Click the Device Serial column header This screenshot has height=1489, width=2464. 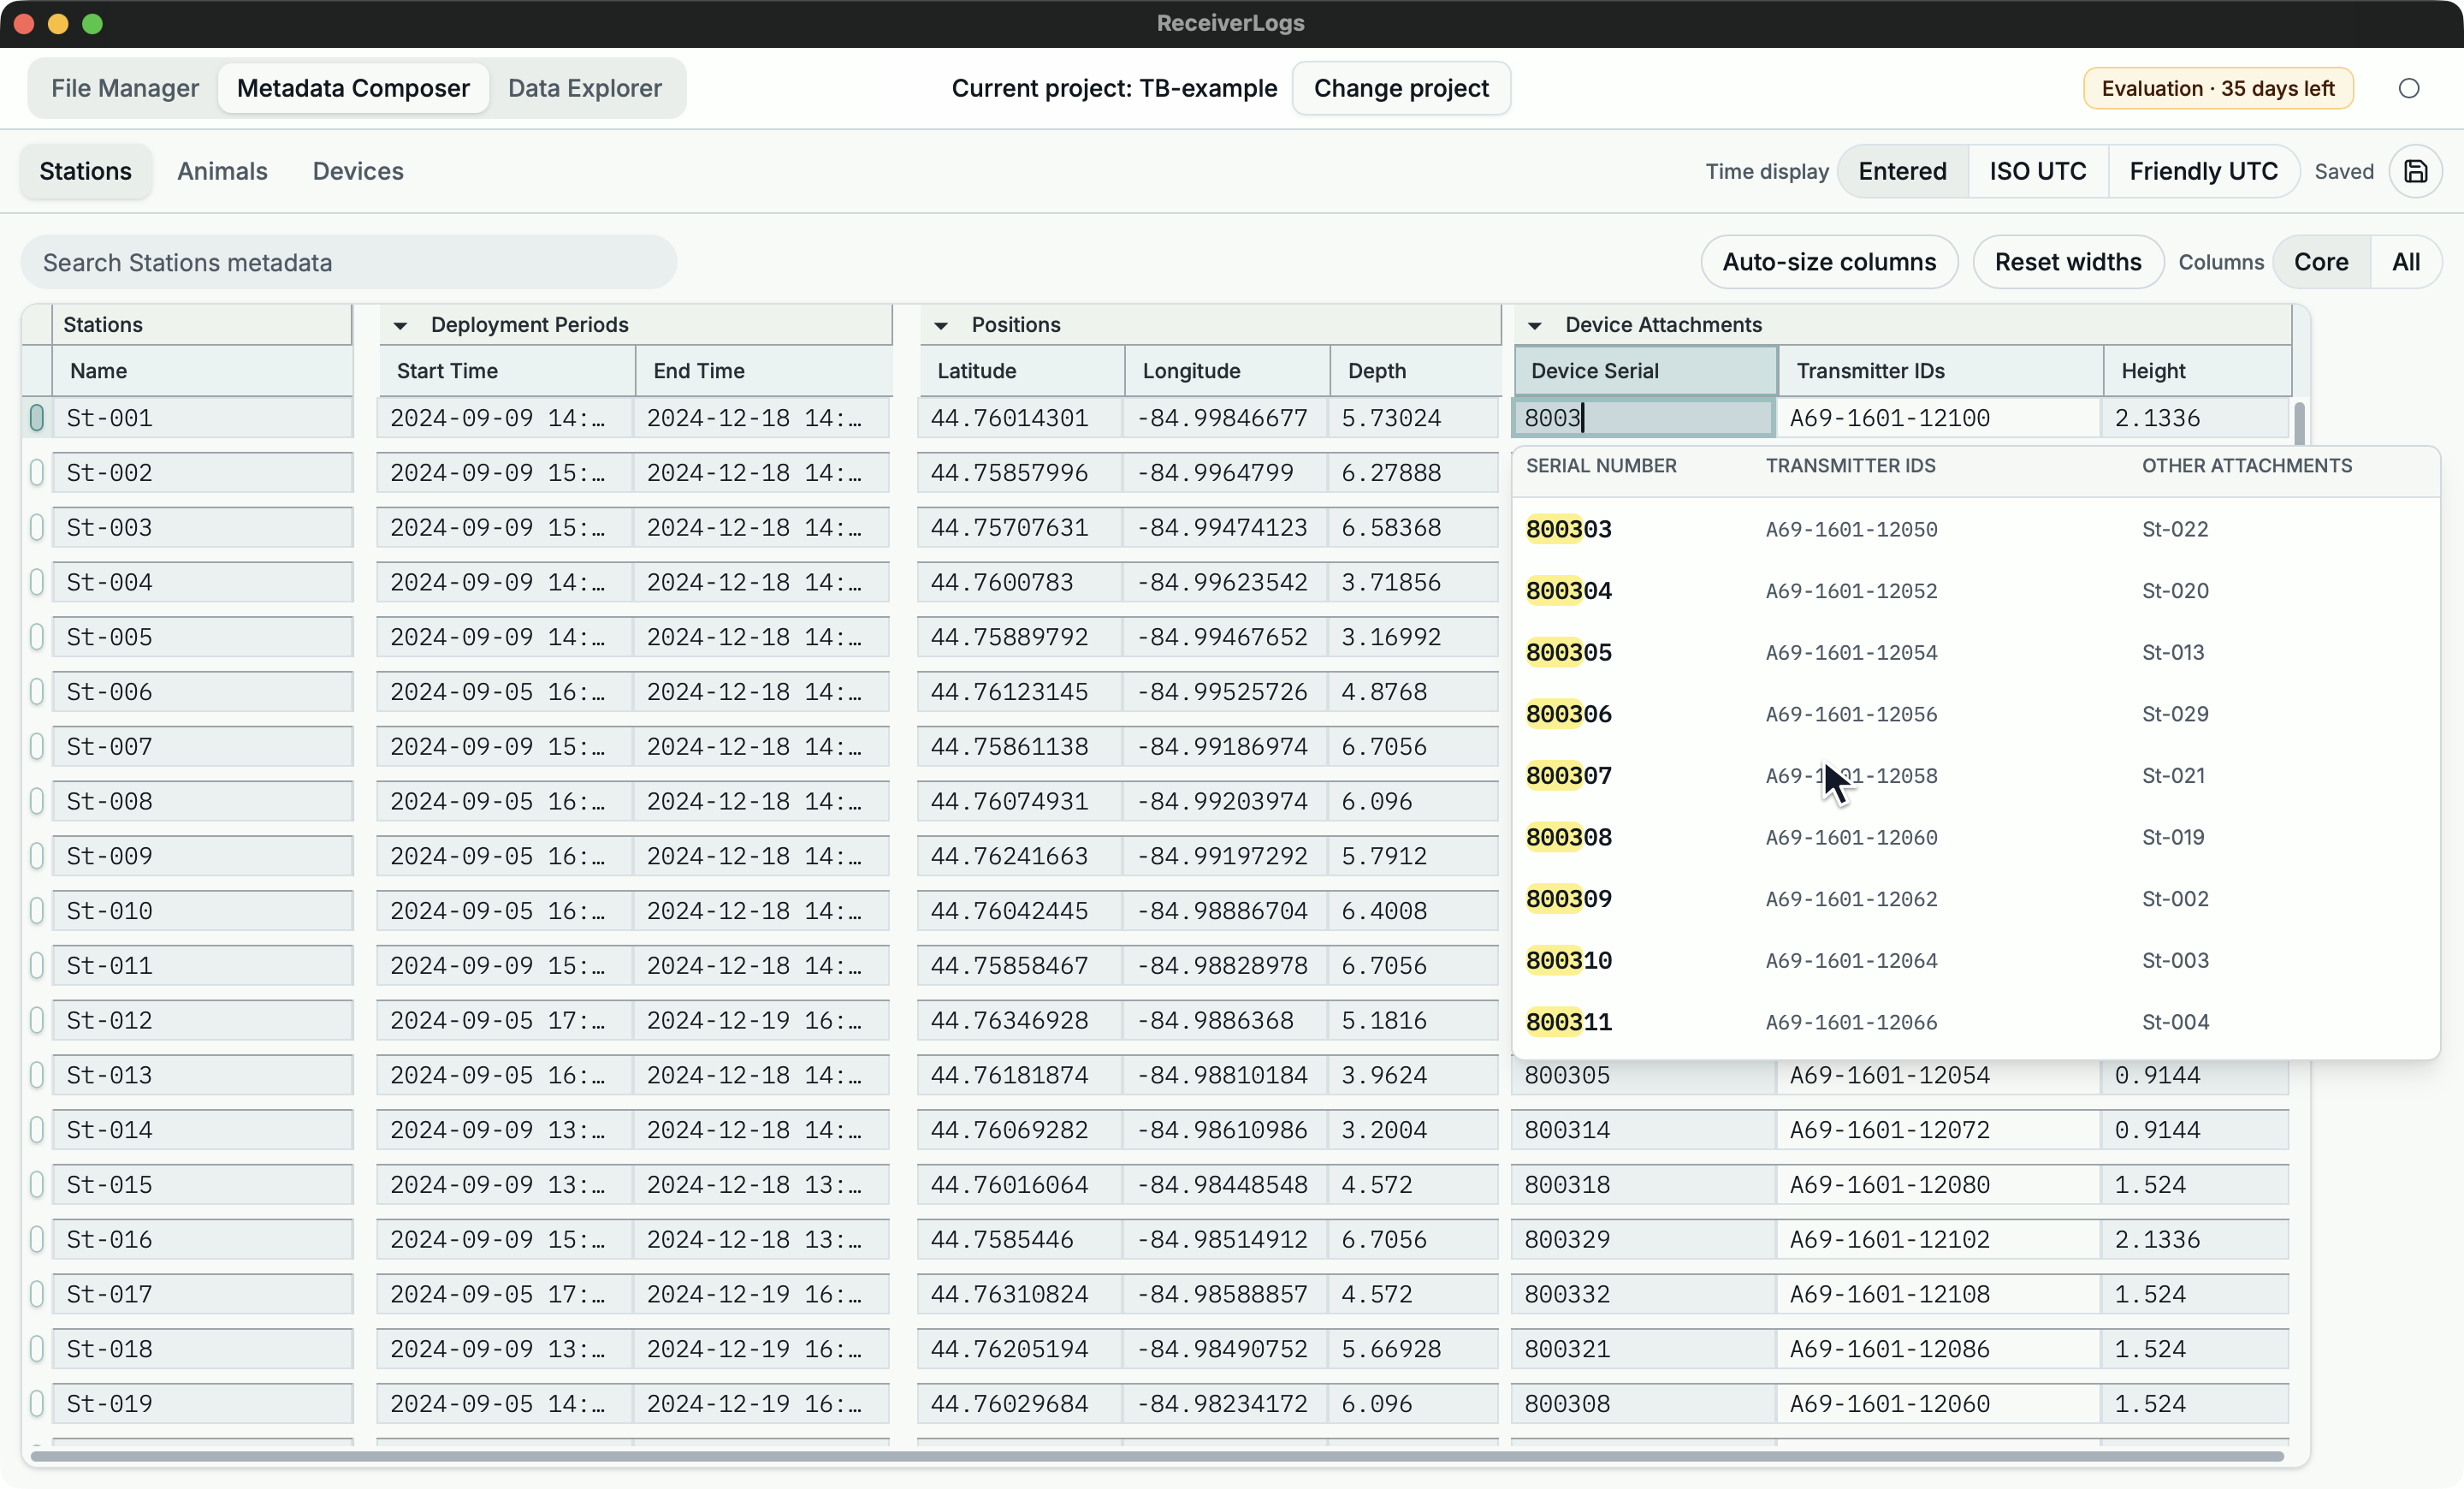point(1645,371)
